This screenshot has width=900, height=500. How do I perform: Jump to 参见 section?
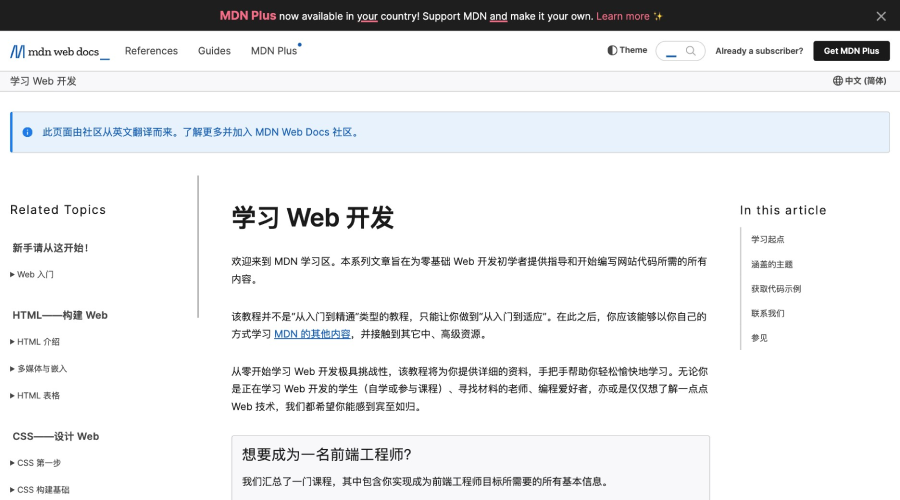pos(759,338)
